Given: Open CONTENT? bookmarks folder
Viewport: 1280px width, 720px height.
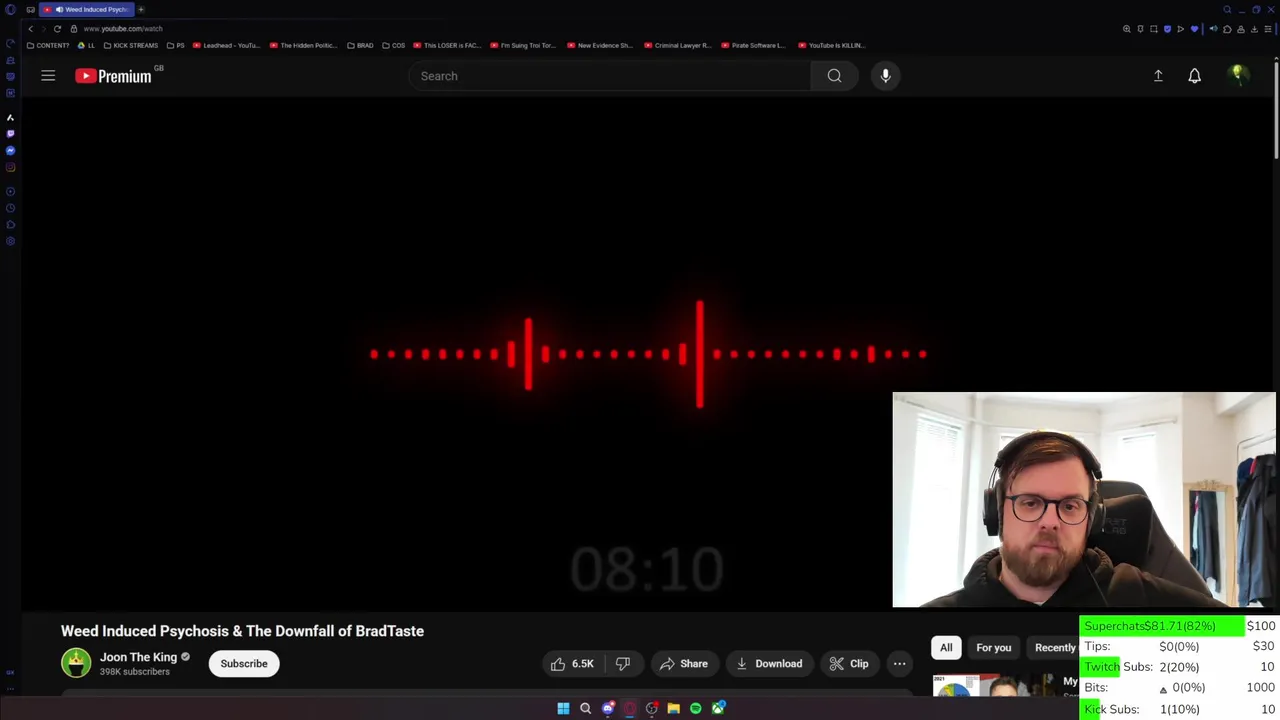Looking at the screenshot, I should coord(48,45).
